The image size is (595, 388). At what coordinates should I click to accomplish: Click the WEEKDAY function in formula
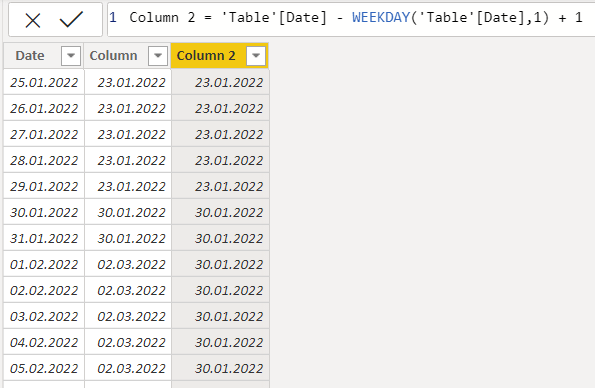click(x=381, y=17)
